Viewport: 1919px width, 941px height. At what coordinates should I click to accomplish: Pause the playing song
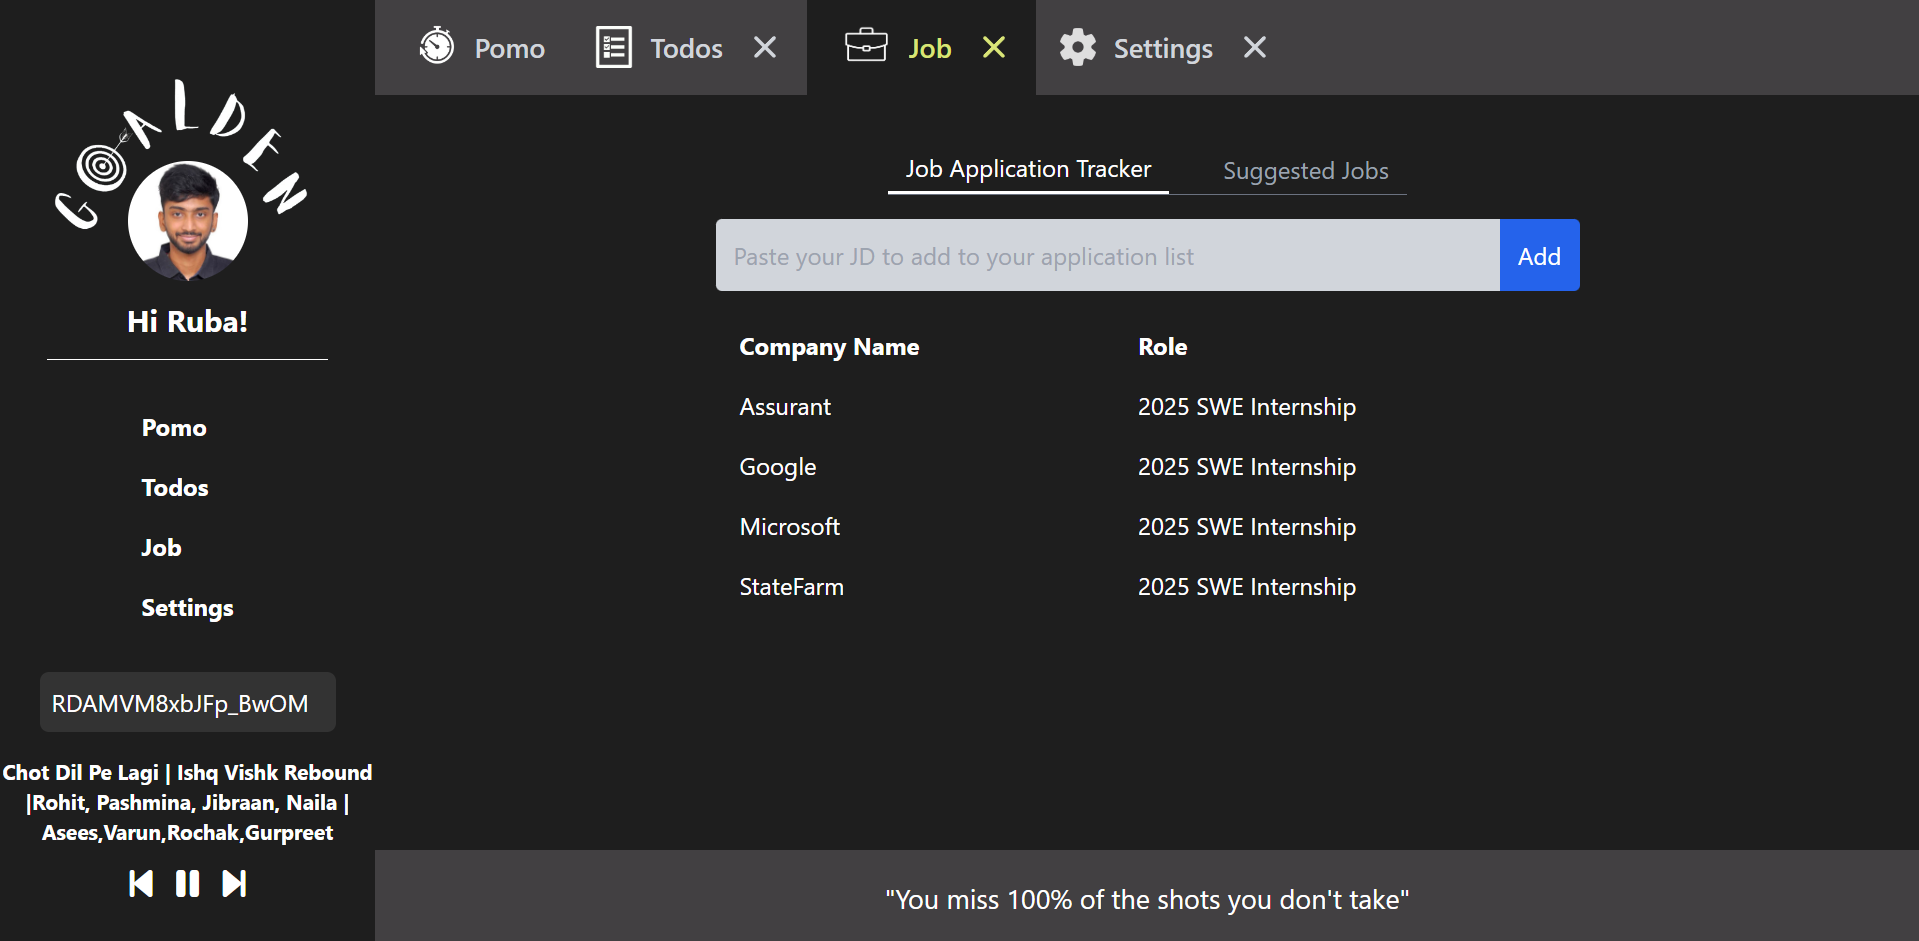coord(187,884)
